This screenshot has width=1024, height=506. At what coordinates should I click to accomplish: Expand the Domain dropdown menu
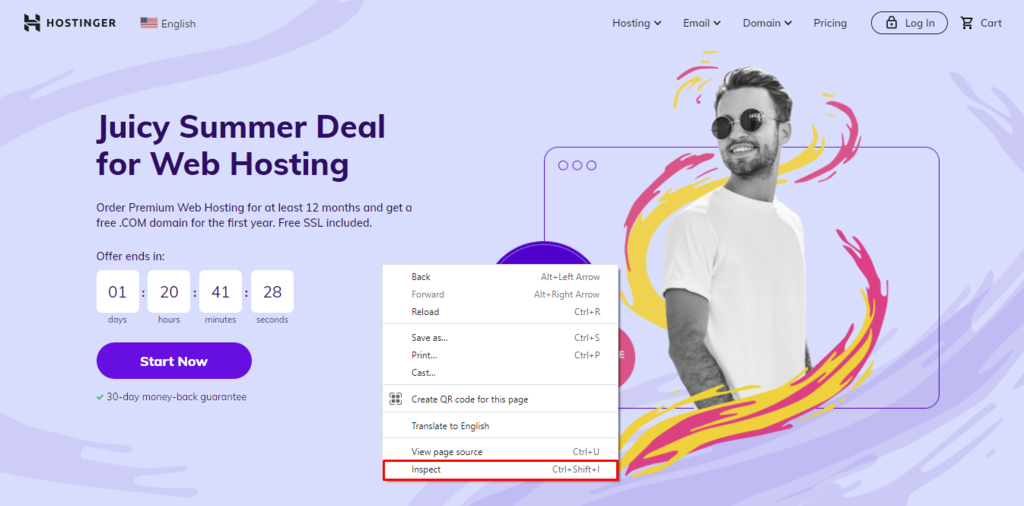(x=767, y=23)
